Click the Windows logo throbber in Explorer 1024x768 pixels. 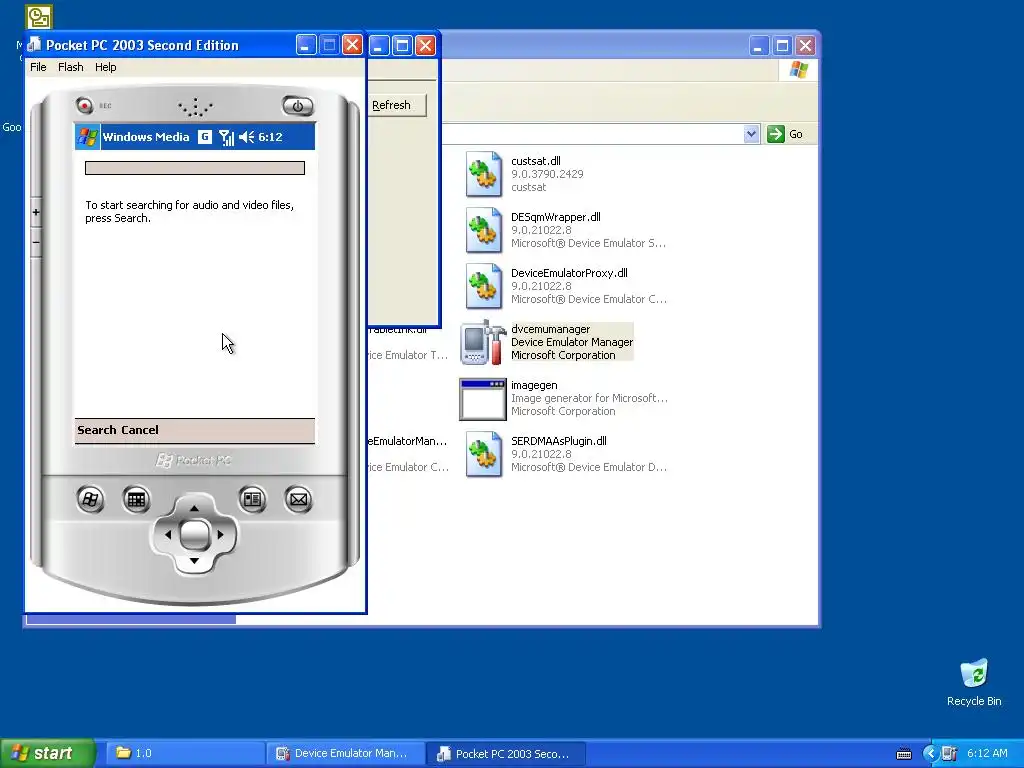[798, 69]
